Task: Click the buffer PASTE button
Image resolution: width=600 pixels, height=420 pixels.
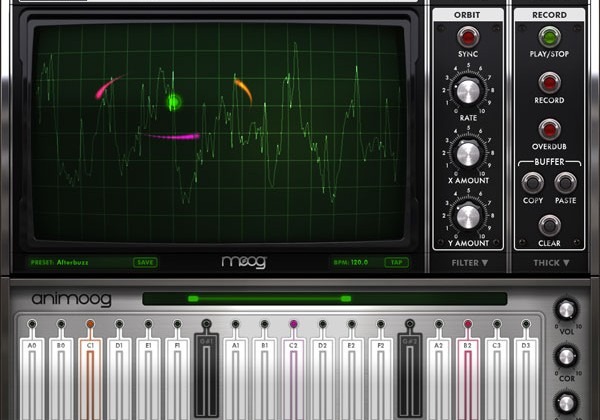Action: (x=566, y=183)
